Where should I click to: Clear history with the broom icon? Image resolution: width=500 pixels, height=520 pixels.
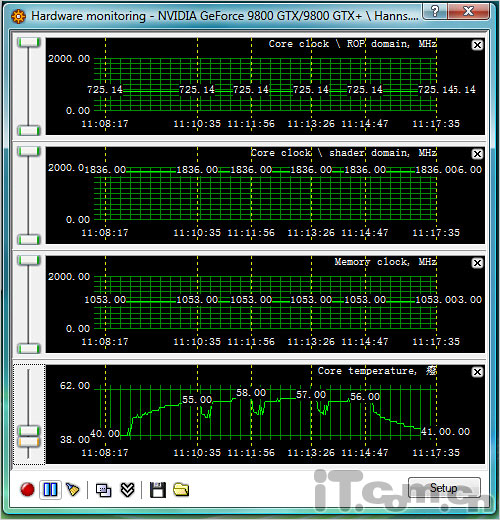[x=73, y=490]
